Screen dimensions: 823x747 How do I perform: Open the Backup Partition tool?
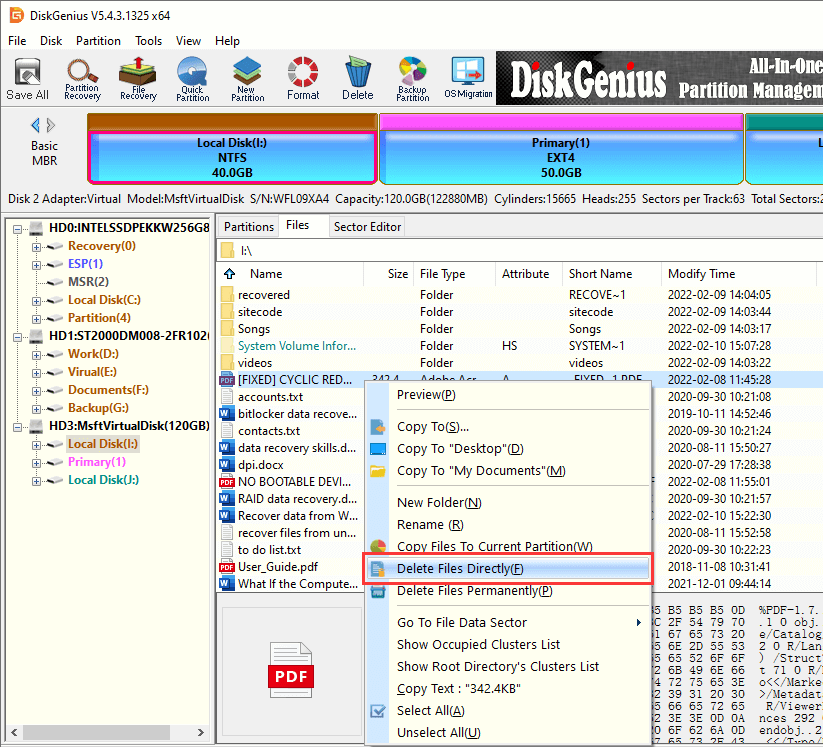click(x=413, y=79)
